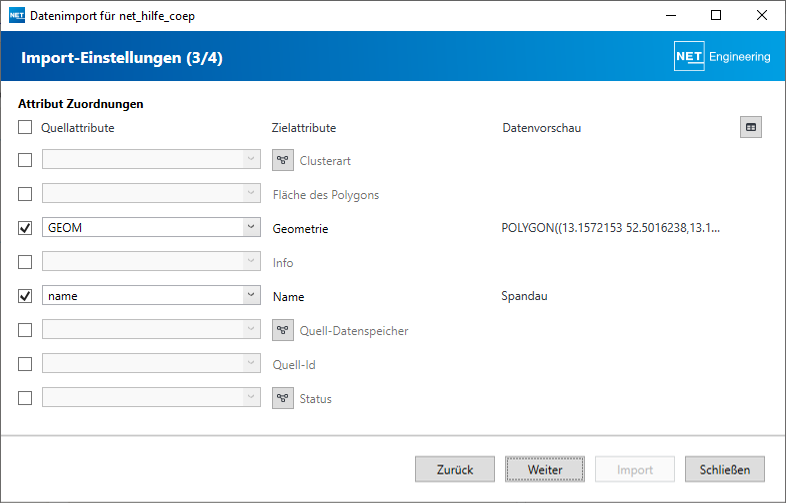Click the Geometrie target attribute label

pyautogui.click(x=300, y=229)
